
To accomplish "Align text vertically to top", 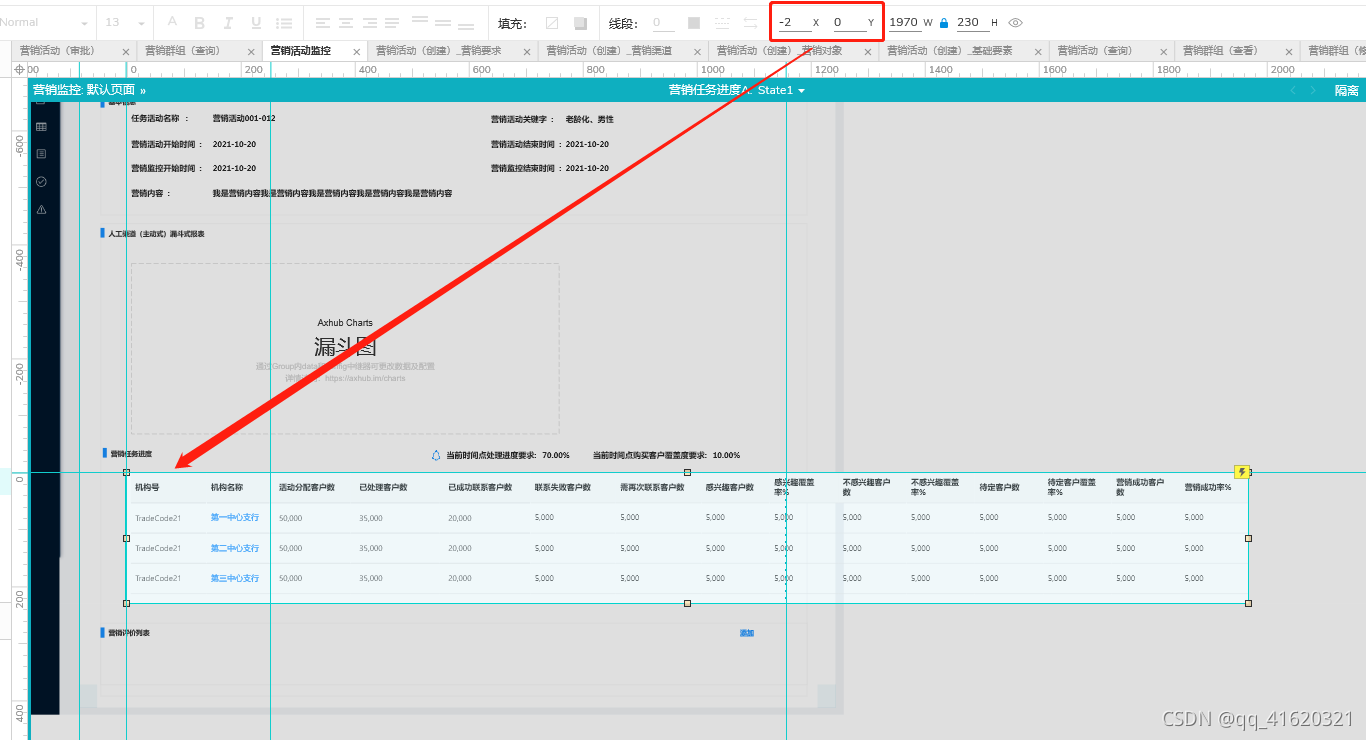I will point(420,22).
